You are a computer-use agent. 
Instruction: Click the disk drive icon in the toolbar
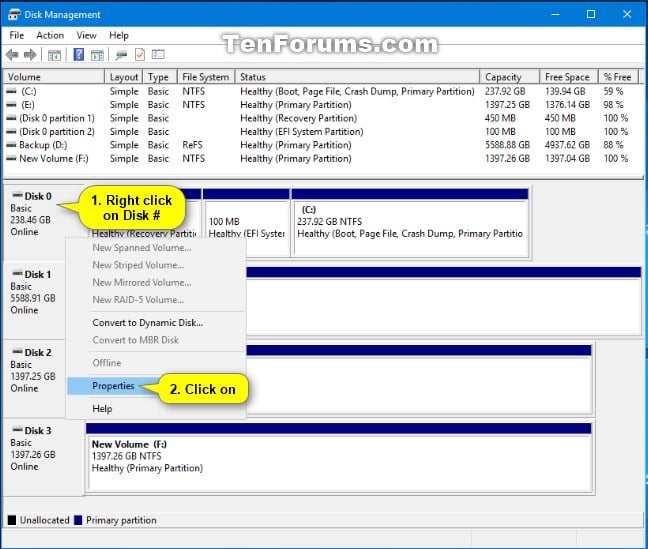[121, 55]
